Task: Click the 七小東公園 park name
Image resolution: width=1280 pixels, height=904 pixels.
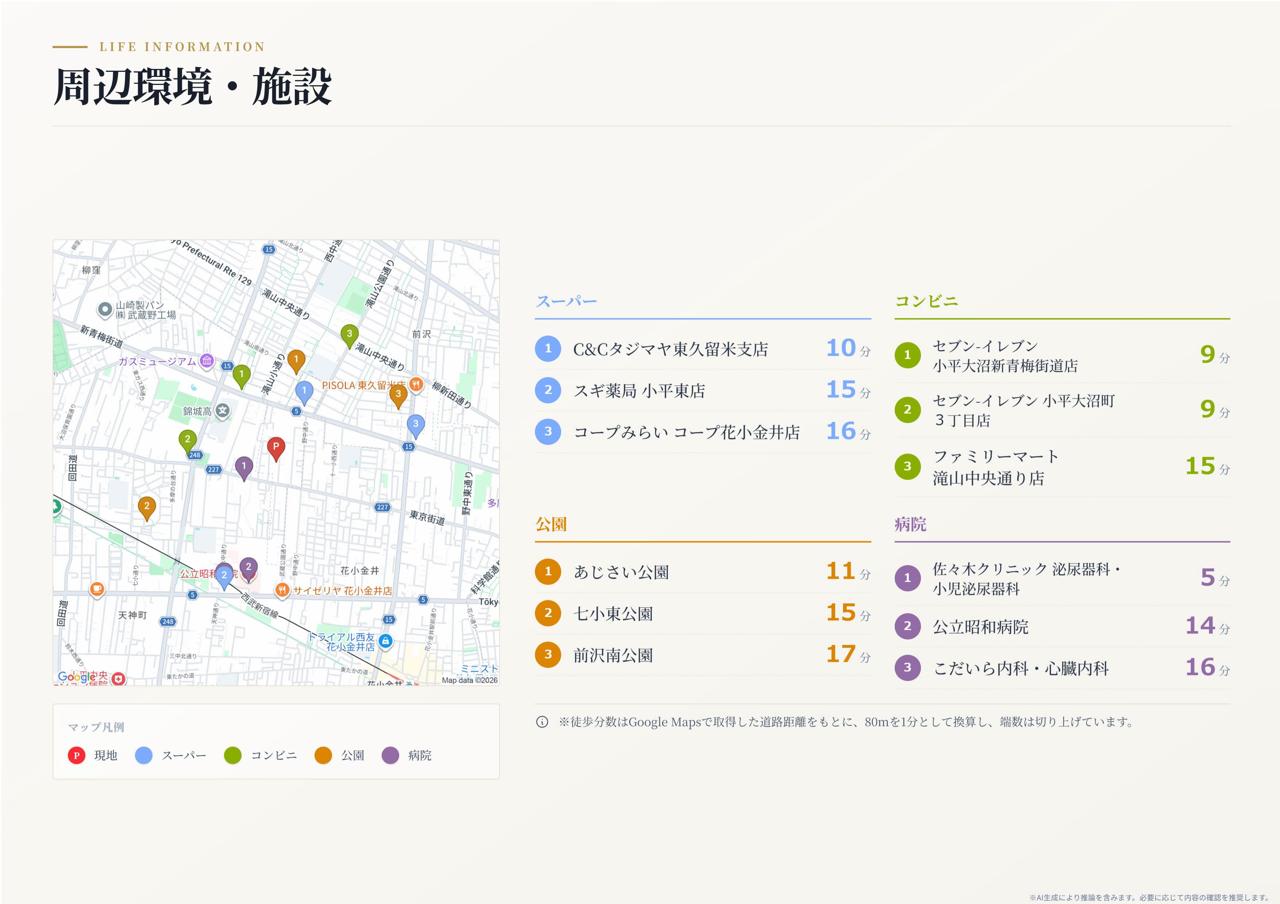Action: pyautogui.click(x=613, y=613)
